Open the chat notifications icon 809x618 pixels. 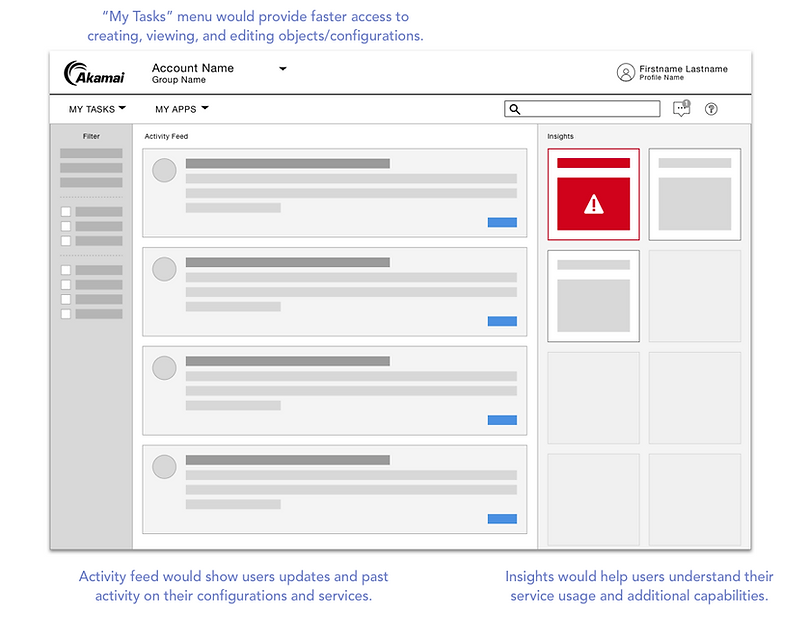tap(682, 108)
